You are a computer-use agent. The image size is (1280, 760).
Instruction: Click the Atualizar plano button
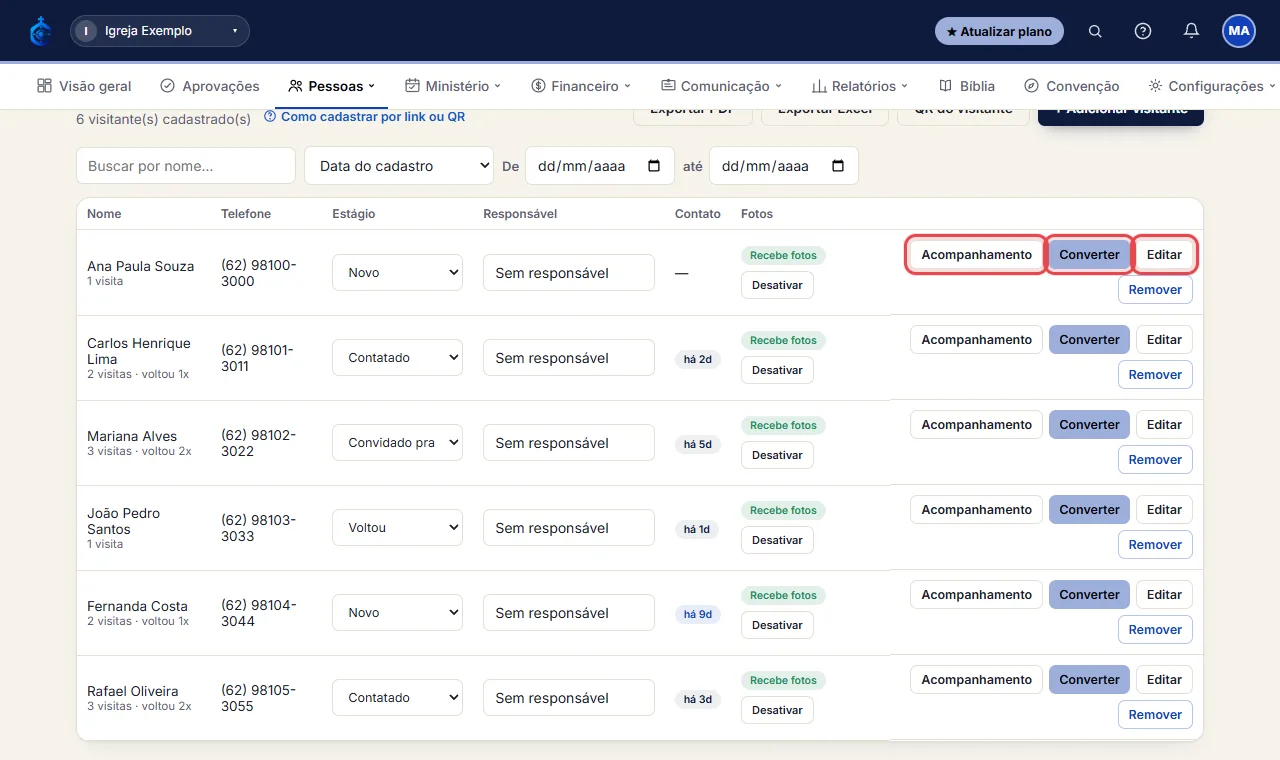(x=999, y=31)
